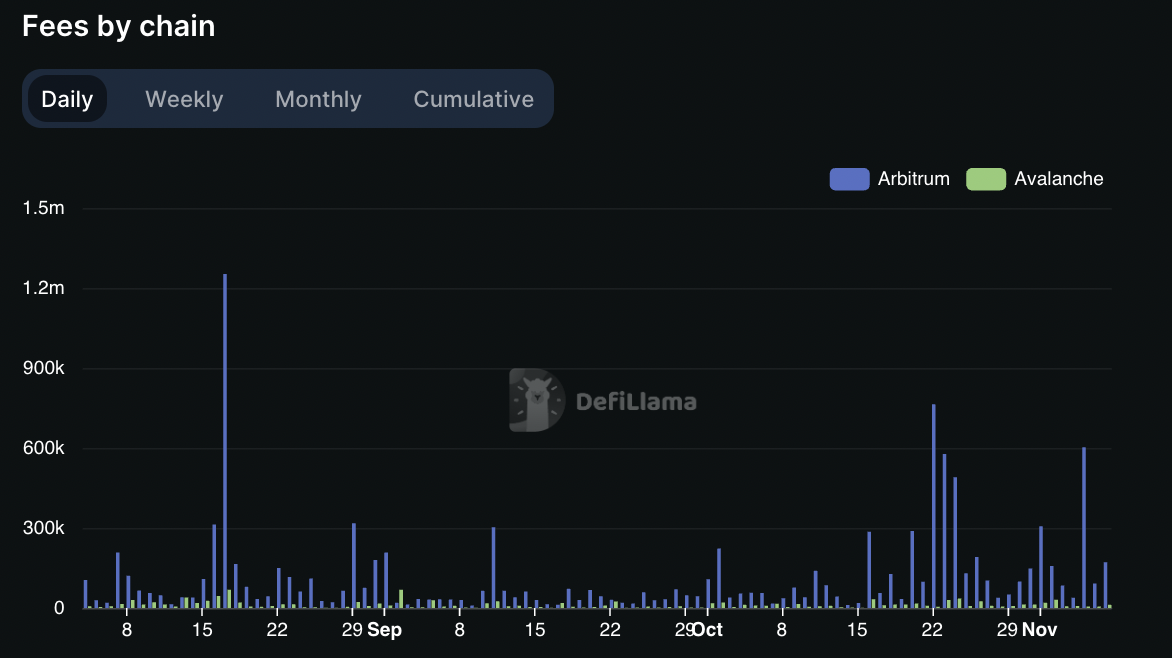Image resolution: width=1172 pixels, height=658 pixels.
Task: Click the "Fees by chain" title
Action: point(118,26)
